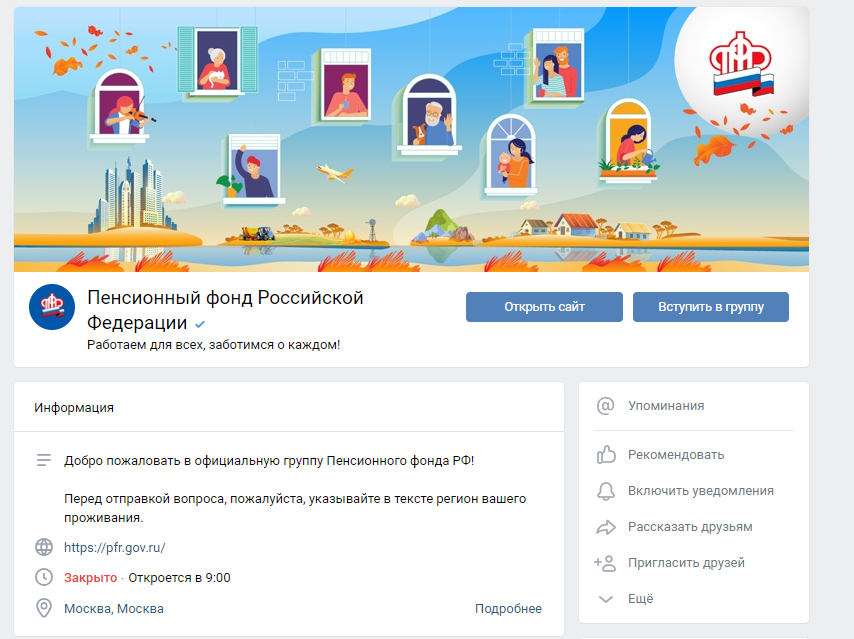Screen dimensions: 854x639
Task: Click the location pin icon
Action: click(x=44, y=608)
